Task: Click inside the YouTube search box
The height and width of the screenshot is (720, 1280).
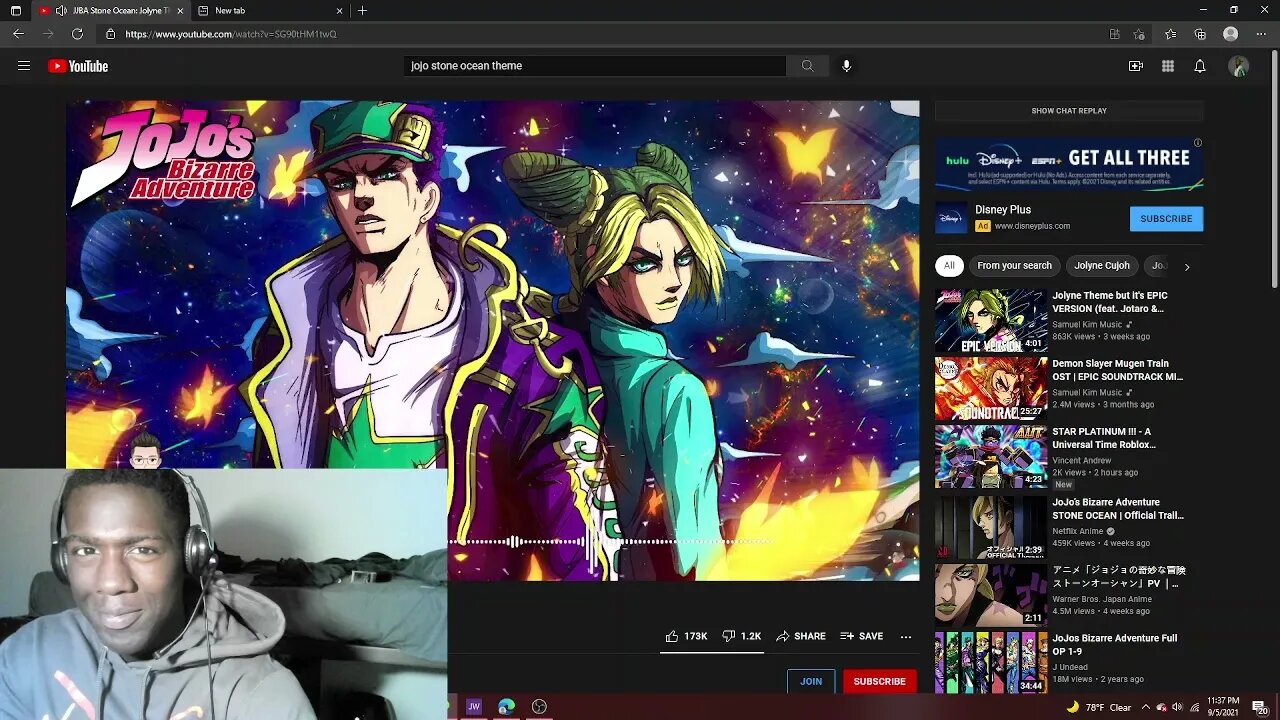Action: tap(596, 66)
